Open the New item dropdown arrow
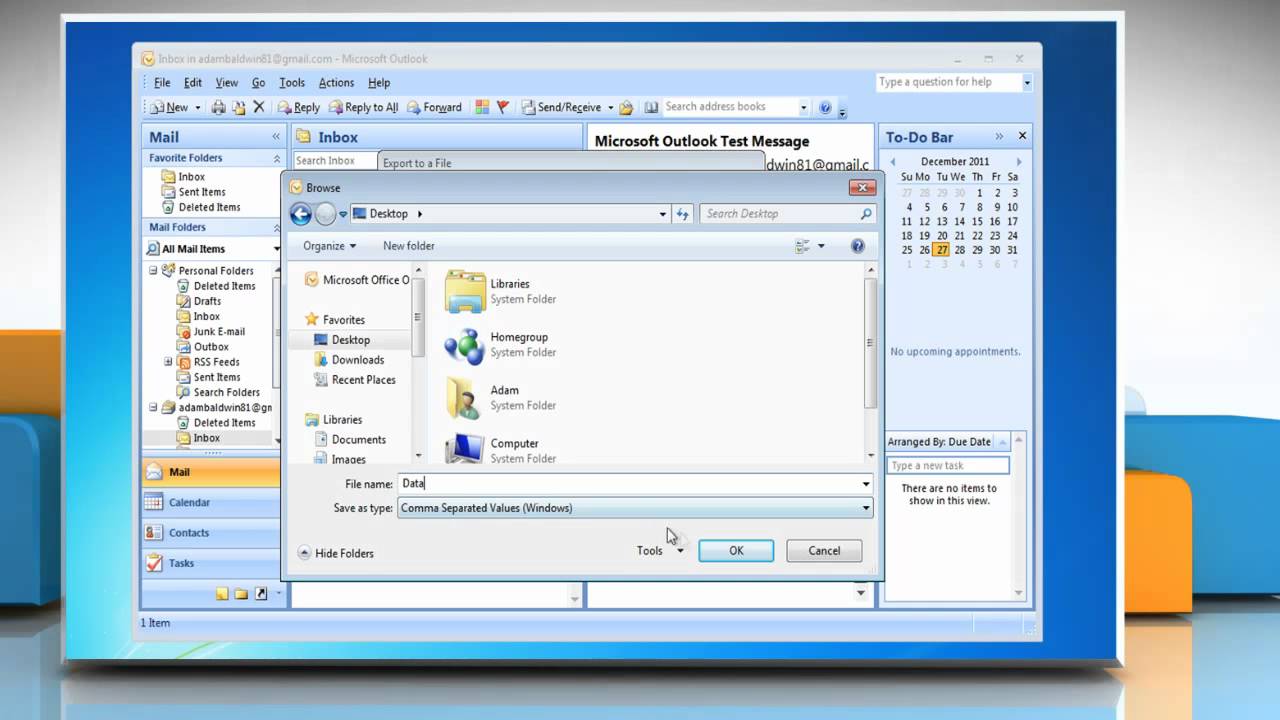This screenshot has height=720, width=1280. point(197,107)
